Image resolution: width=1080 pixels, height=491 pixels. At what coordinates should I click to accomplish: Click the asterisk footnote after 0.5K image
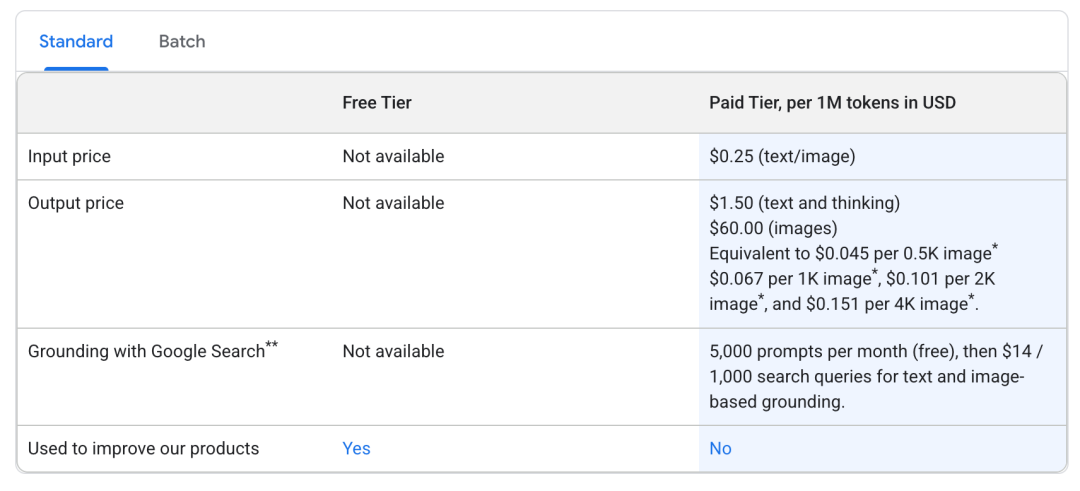click(x=995, y=248)
